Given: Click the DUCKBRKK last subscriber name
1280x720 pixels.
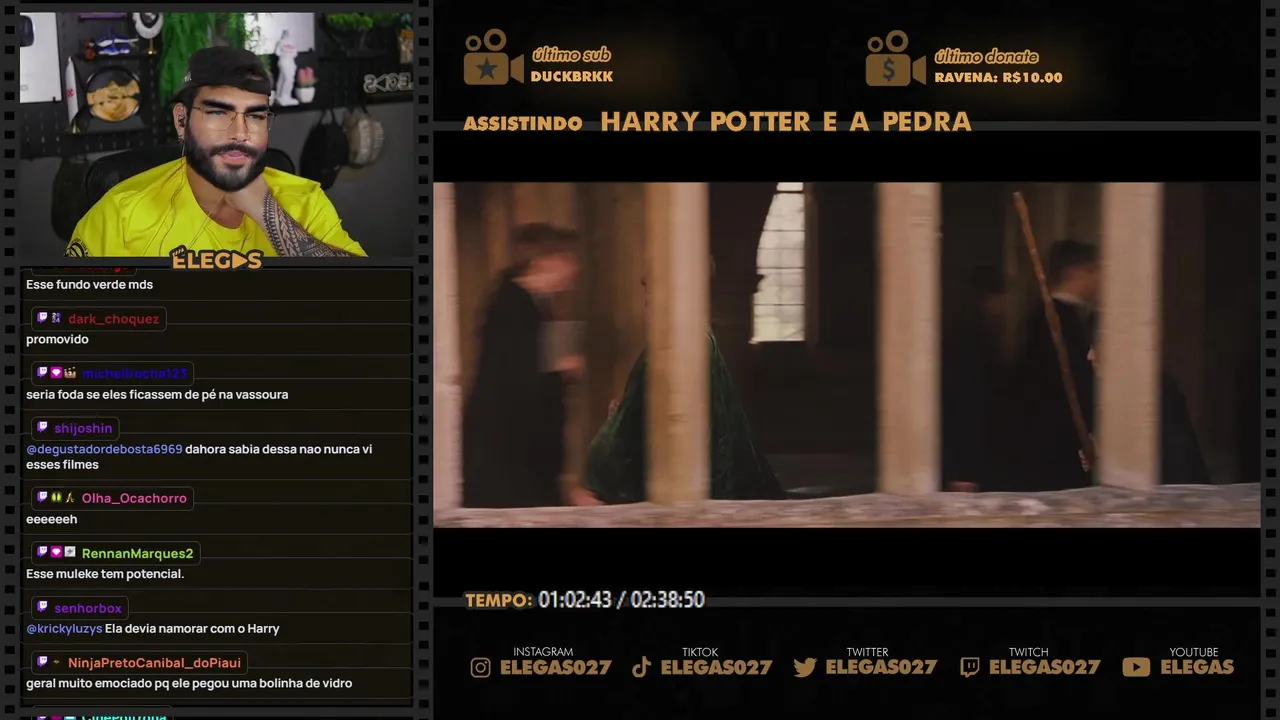Looking at the screenshot, I should click(x=572, y=77).
